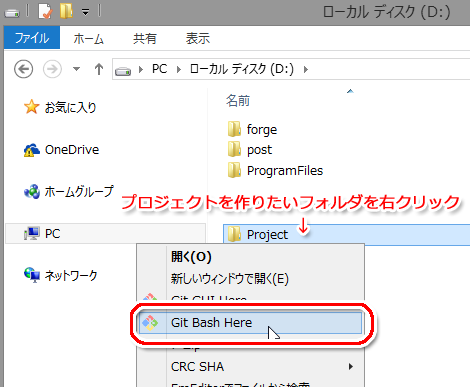The width and height of the screenshot is (470, 387).
Task: Select the Project folder name
Action: pos(267,235)
